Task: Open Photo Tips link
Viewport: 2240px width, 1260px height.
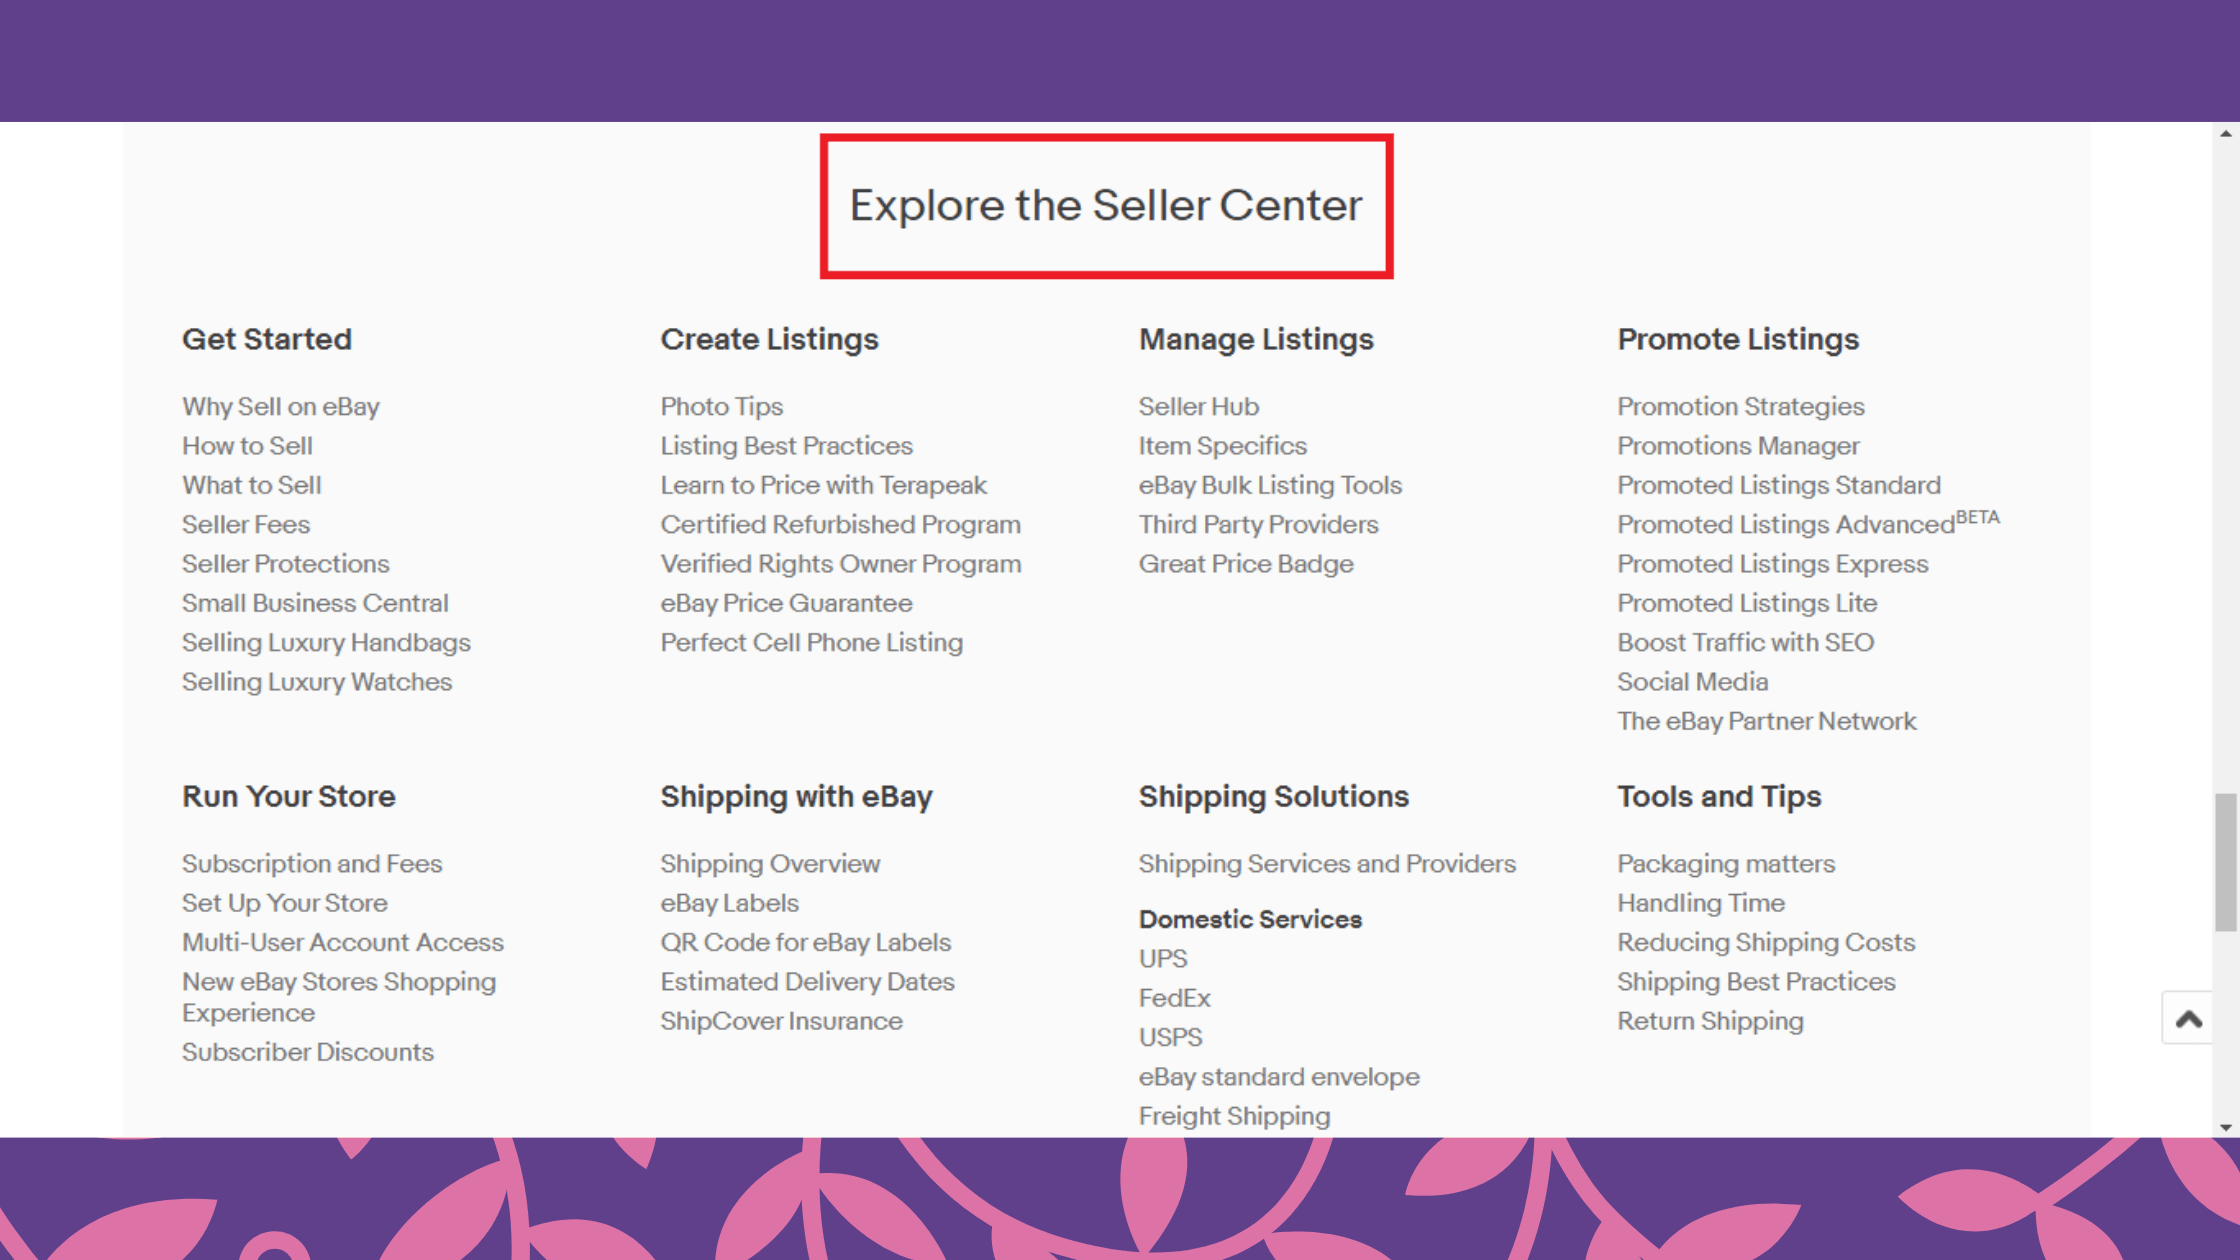Action: [x=721, y=407]
